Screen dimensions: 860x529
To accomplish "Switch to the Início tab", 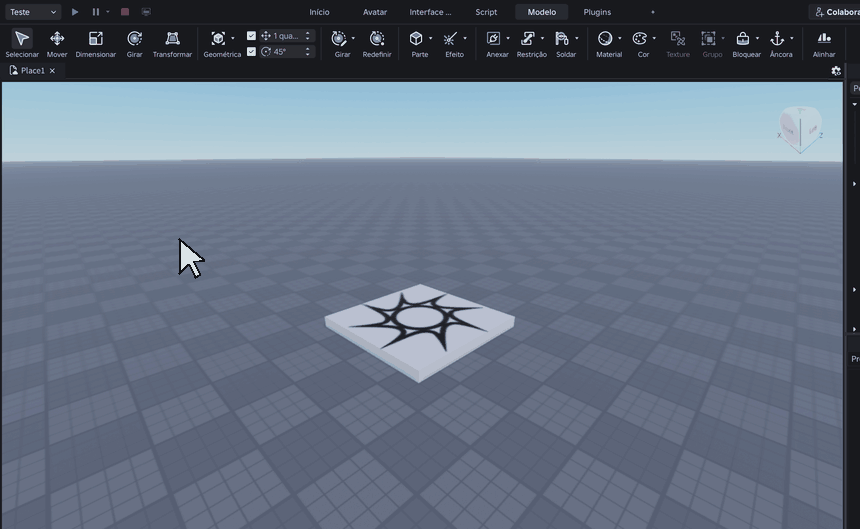I will tap(319, 12).
